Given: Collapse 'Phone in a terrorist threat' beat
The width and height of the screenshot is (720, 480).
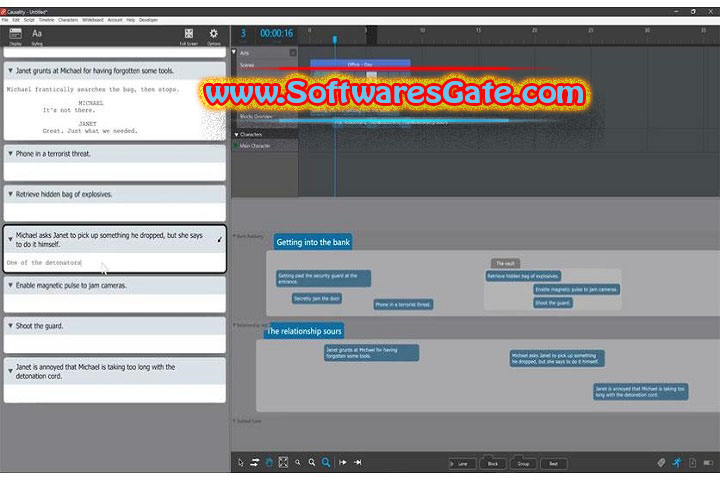Looking at the screenshot, I should (10, 153).
